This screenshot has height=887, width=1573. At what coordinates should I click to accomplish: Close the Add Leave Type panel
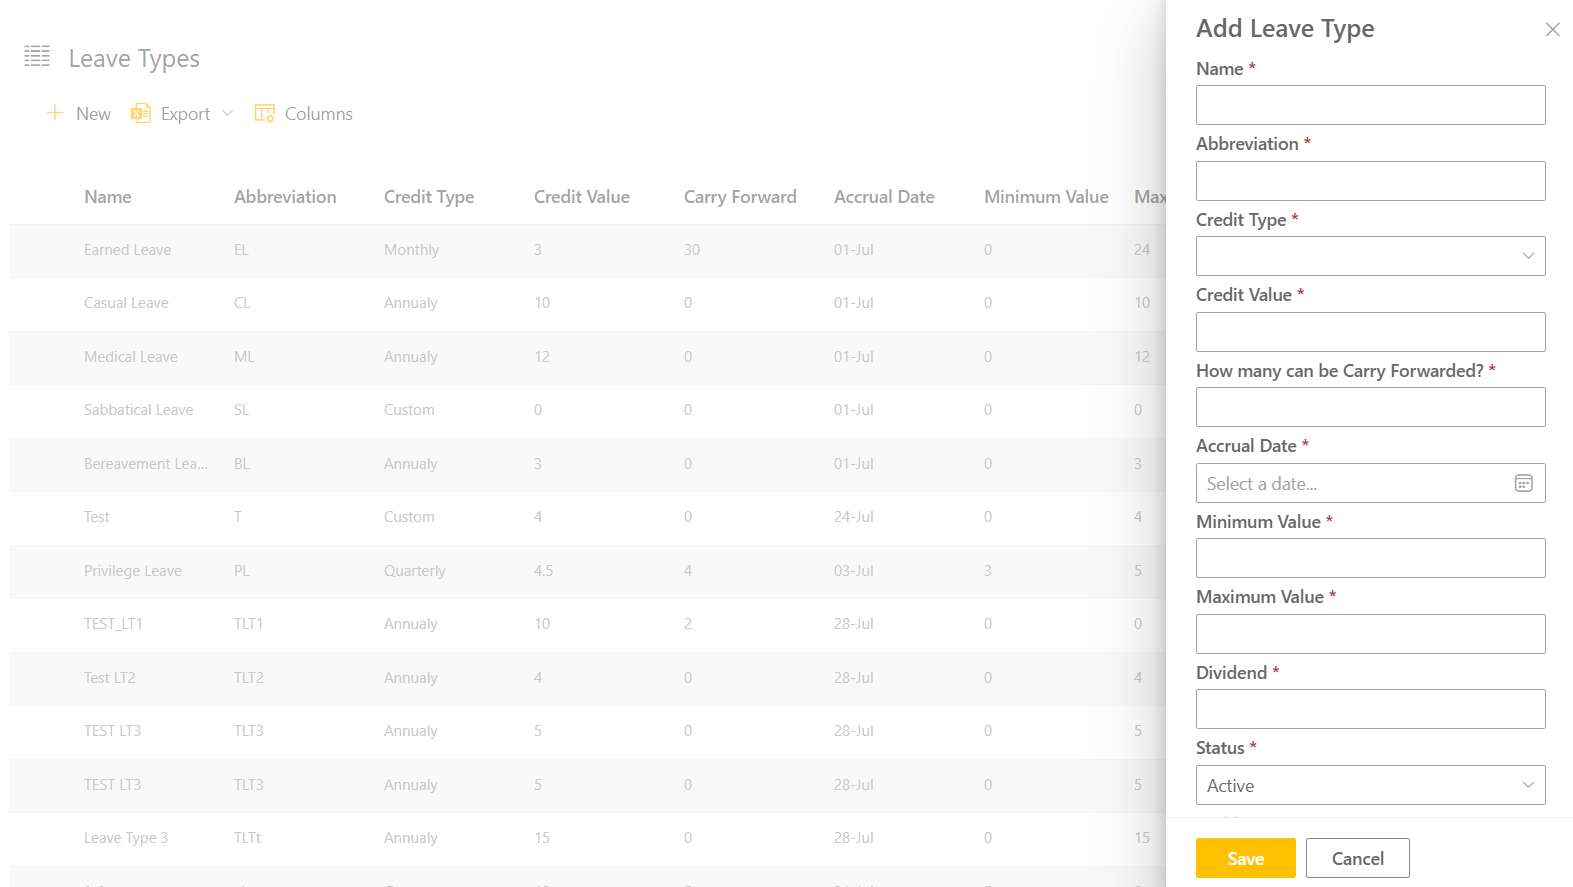pyautogui.click(x=1552, y=30)
